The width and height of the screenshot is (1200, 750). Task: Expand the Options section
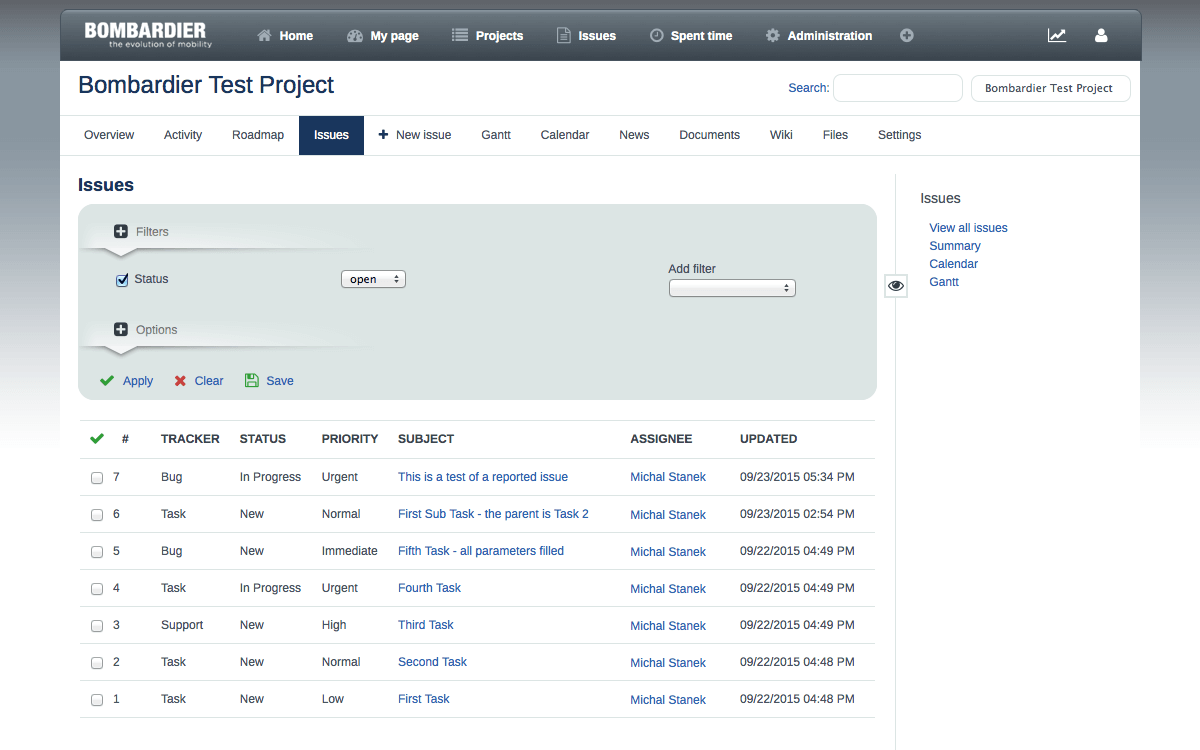point(146,330)
